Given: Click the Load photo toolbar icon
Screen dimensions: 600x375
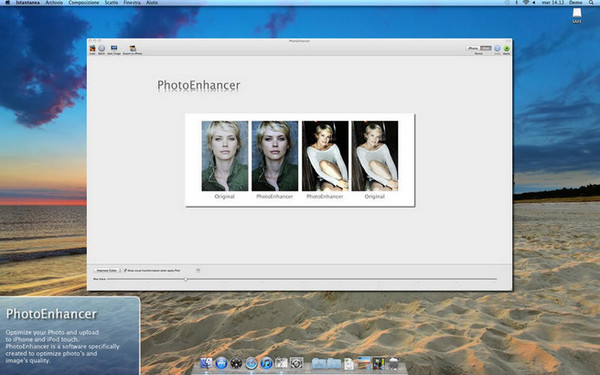Looking at the screenshot, I should (x=92, y=48).
